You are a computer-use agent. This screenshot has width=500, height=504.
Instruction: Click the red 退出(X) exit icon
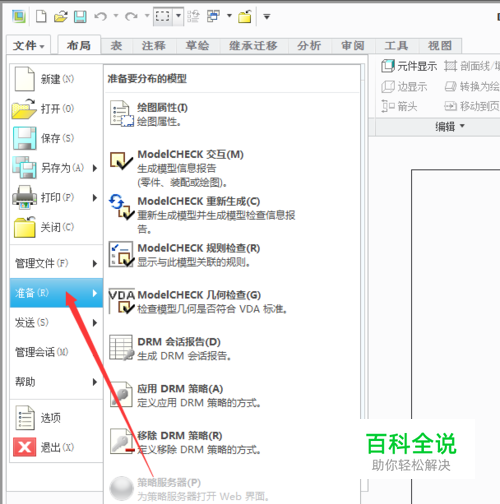24,447
